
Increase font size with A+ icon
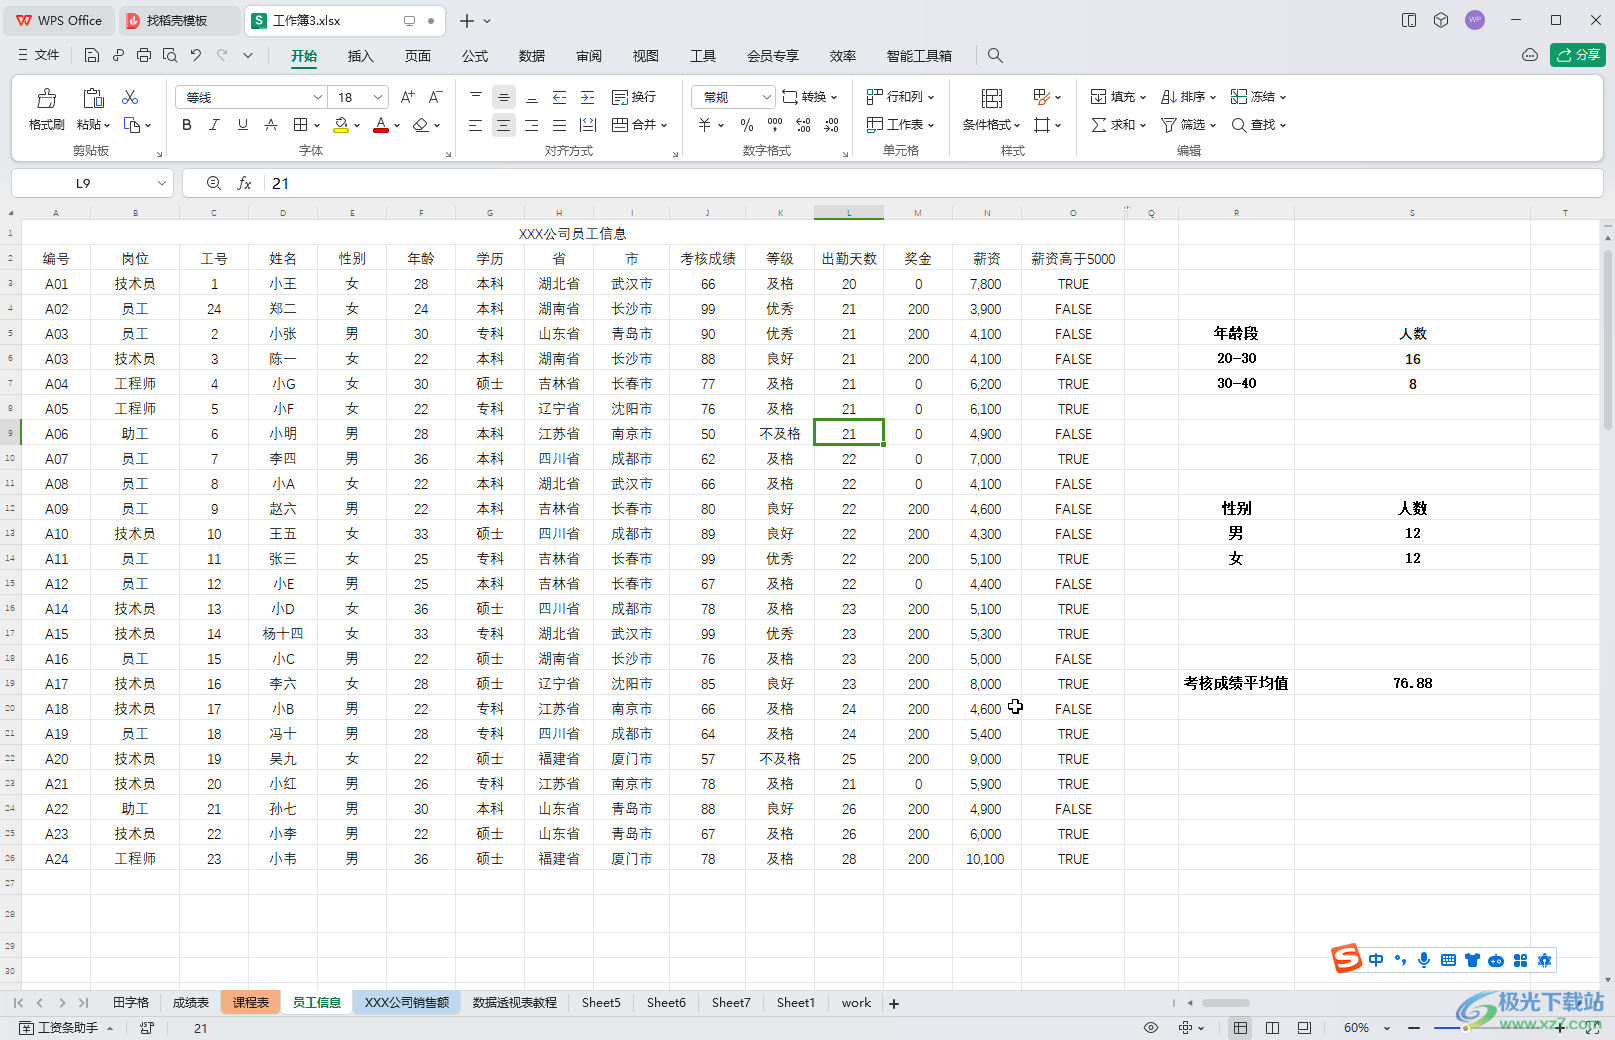[407, 97]
